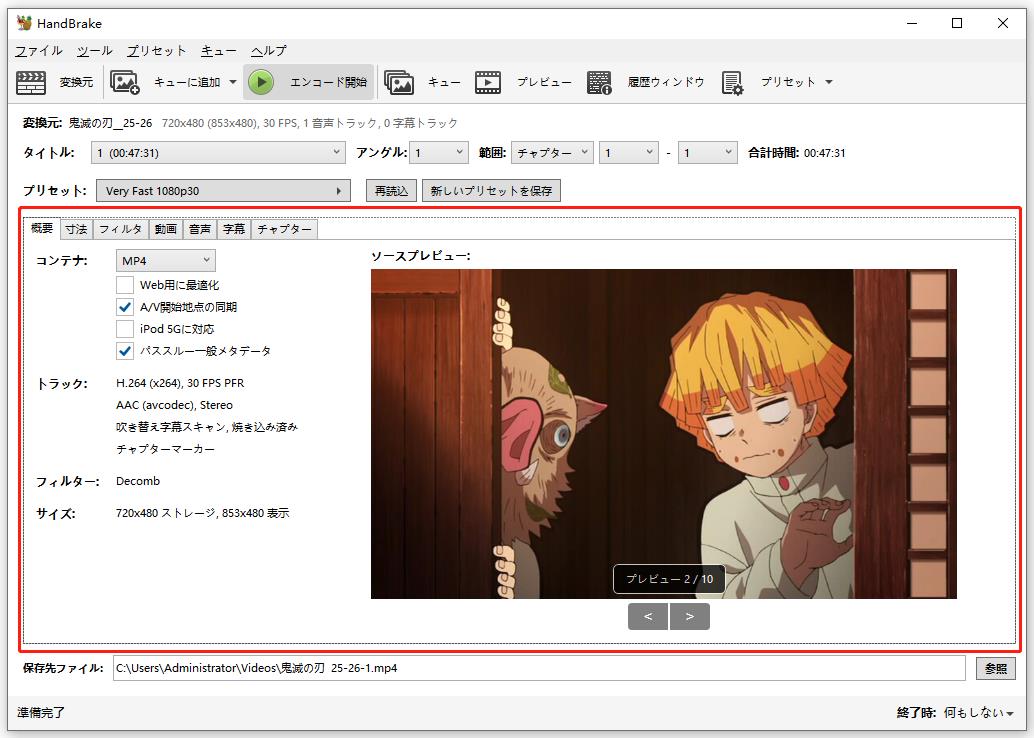Open the プリセット menu in menu bar

(156, 51)
